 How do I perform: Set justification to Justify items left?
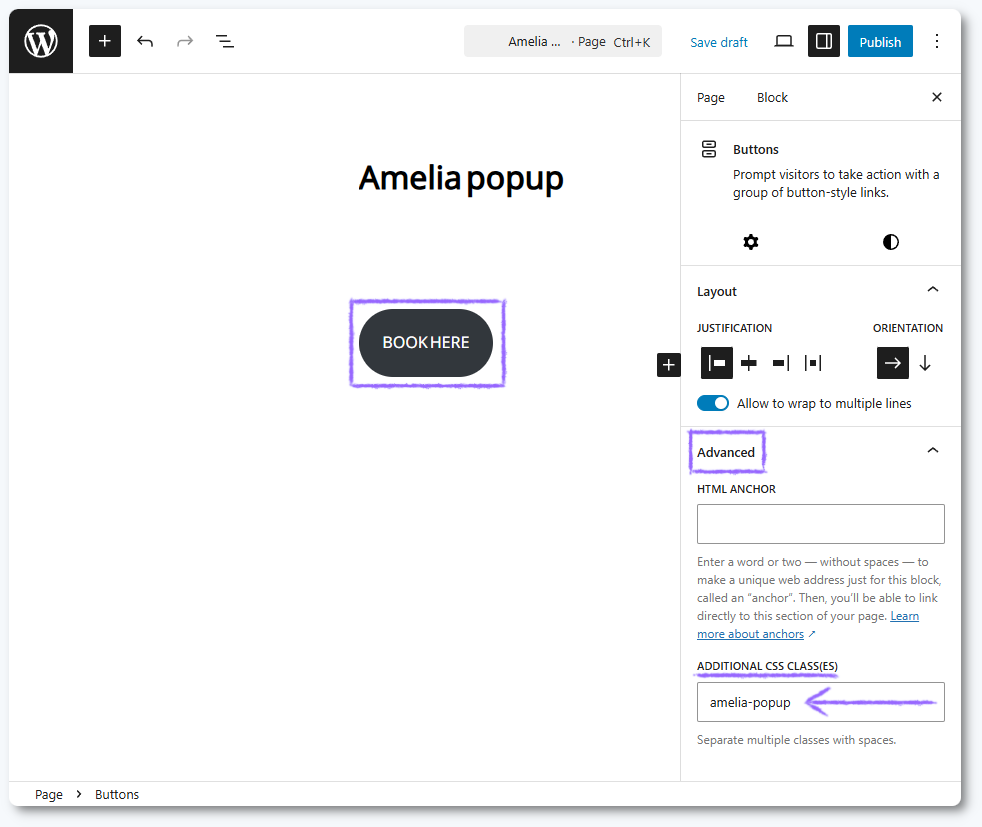point(717,363)
